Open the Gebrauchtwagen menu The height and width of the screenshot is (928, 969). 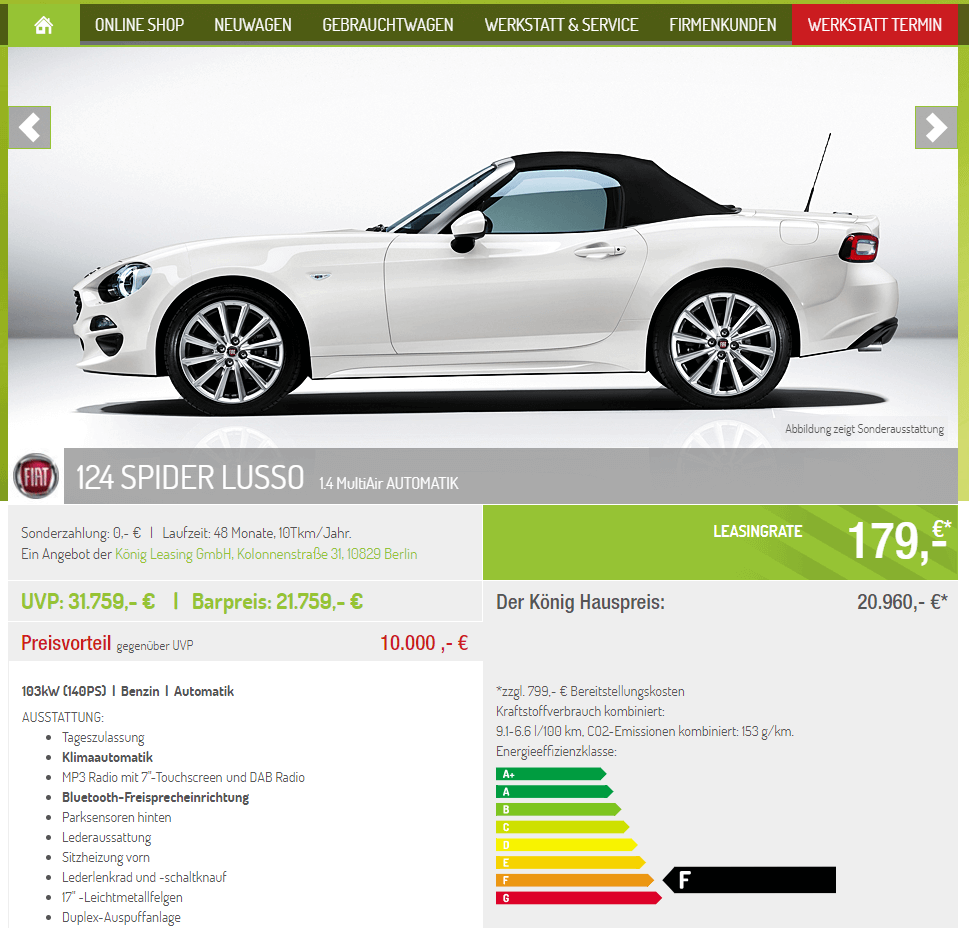(387, 25)
